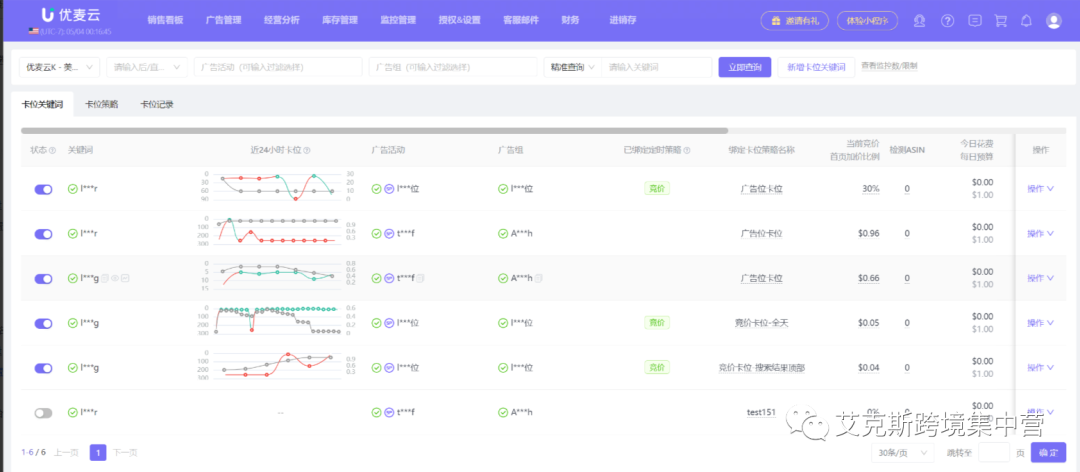Switch to the 卡位记录 tab

point(156,105)
